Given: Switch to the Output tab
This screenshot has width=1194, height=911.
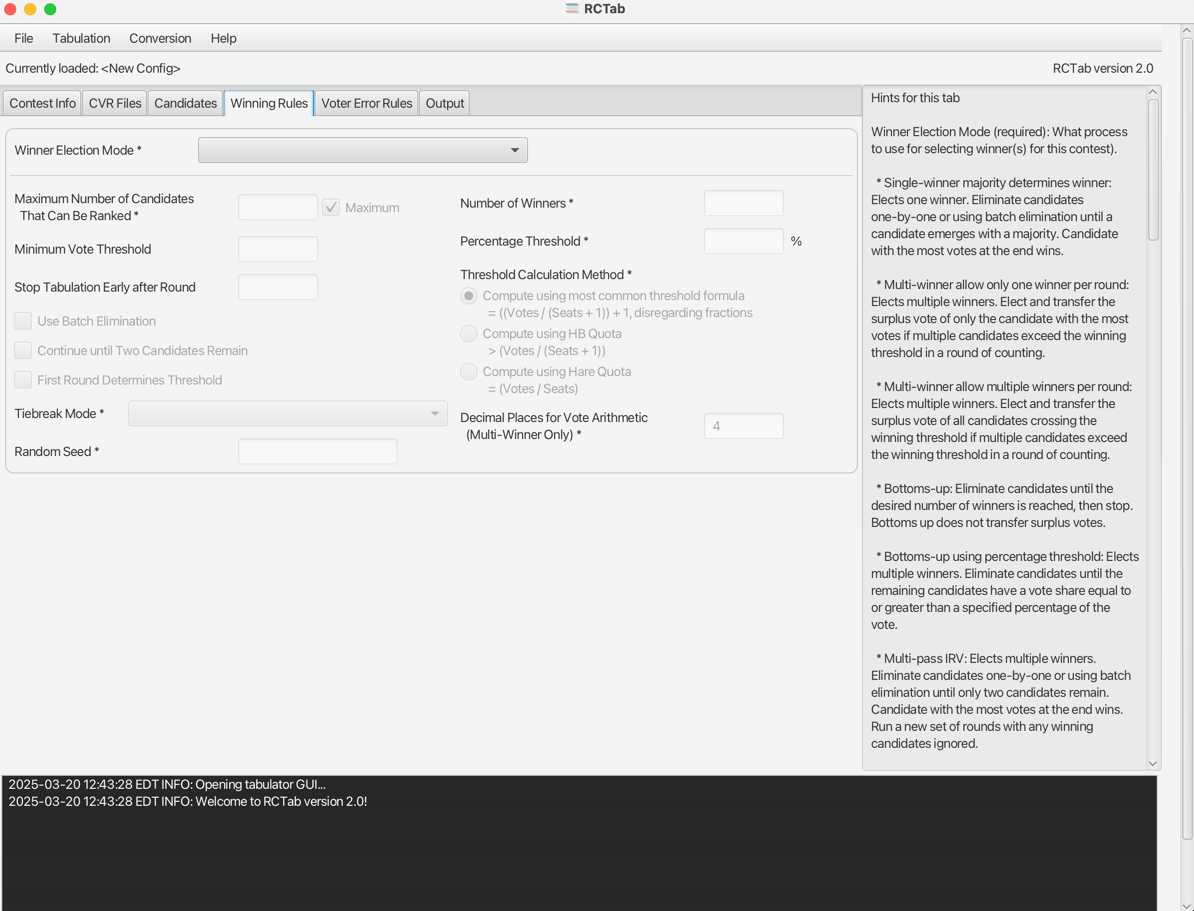Looking at the screenshot, I should tap(445, 103).
